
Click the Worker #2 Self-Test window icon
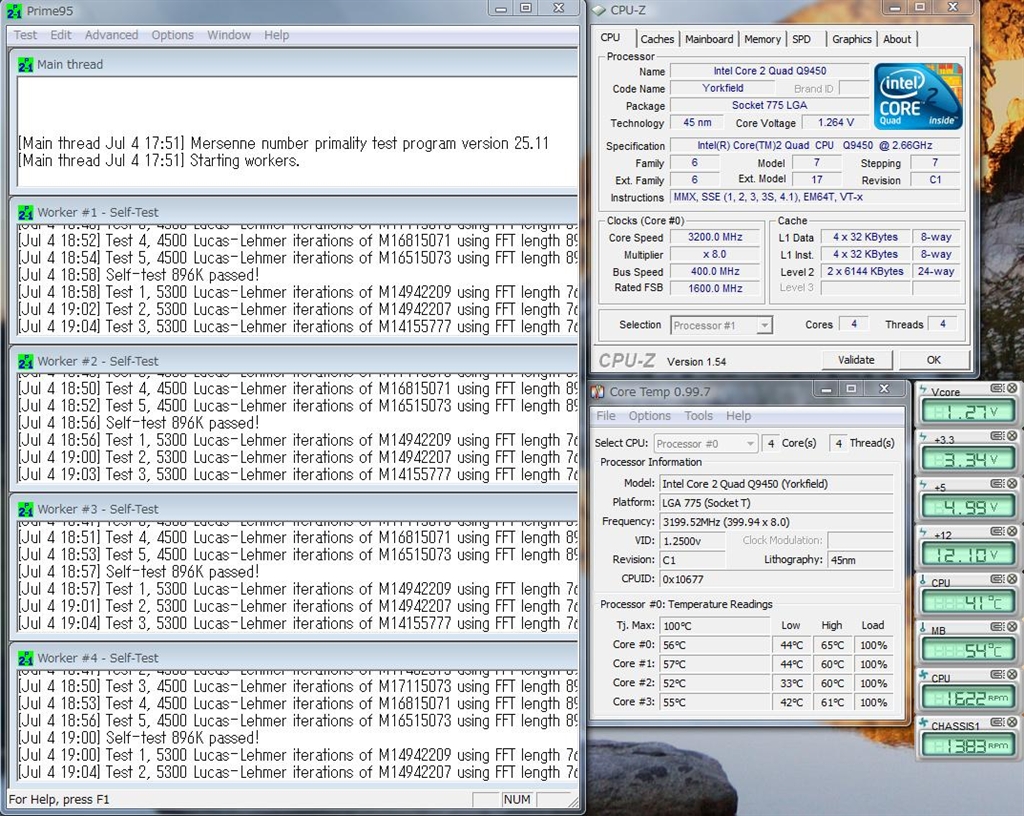tap(25, 361)
